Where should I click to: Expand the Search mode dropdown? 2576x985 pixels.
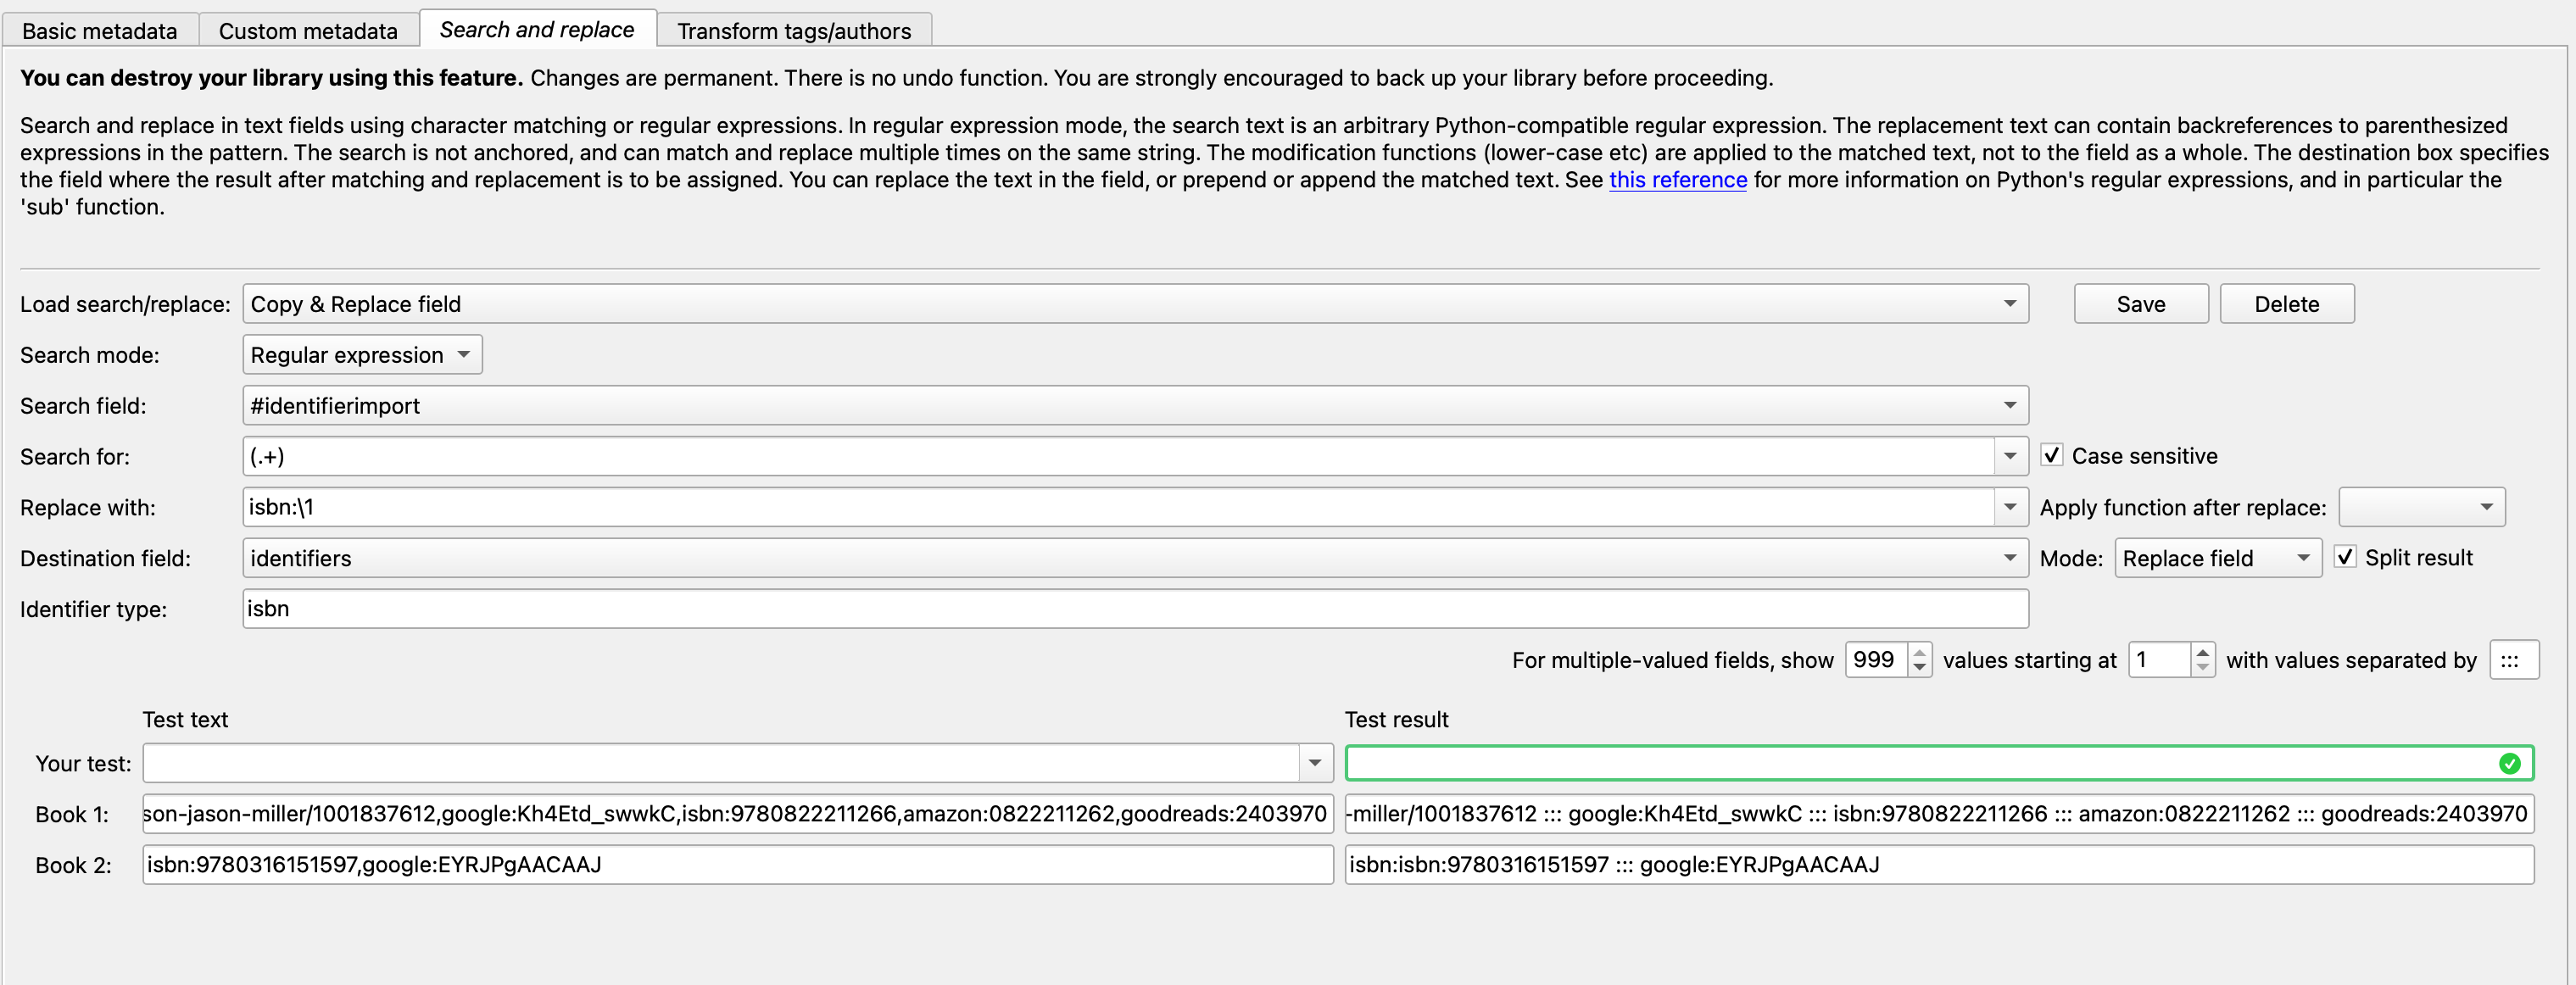pos(362,355)
